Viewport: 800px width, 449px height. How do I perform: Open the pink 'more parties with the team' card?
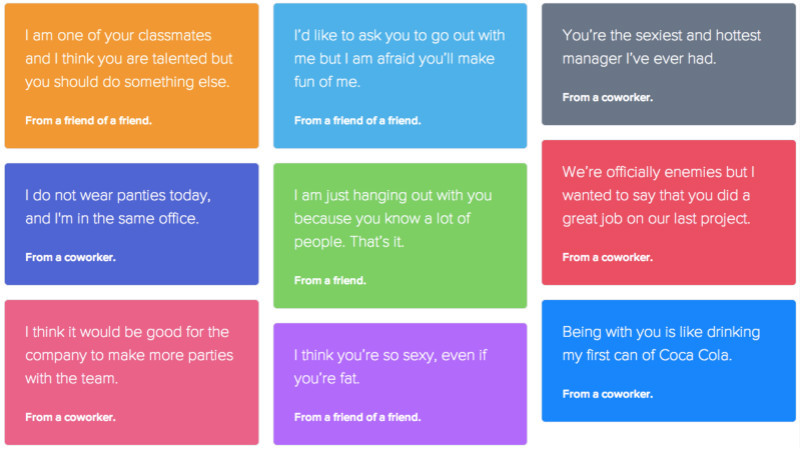(x=132, y=372)
